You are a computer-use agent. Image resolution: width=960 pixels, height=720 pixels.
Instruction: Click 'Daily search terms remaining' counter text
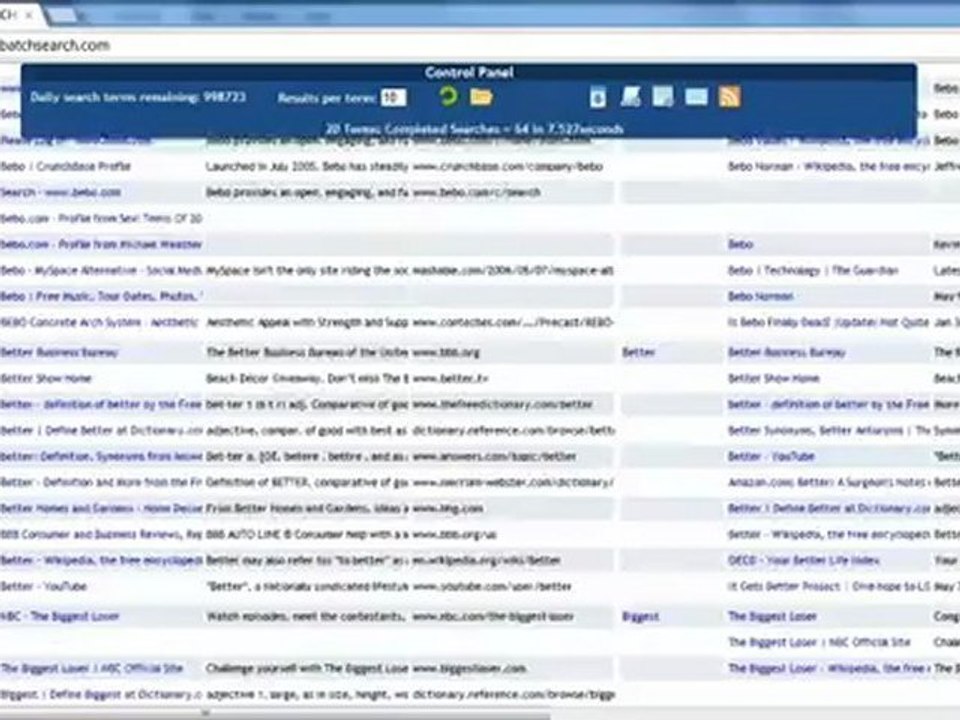(x=138, y=97)
